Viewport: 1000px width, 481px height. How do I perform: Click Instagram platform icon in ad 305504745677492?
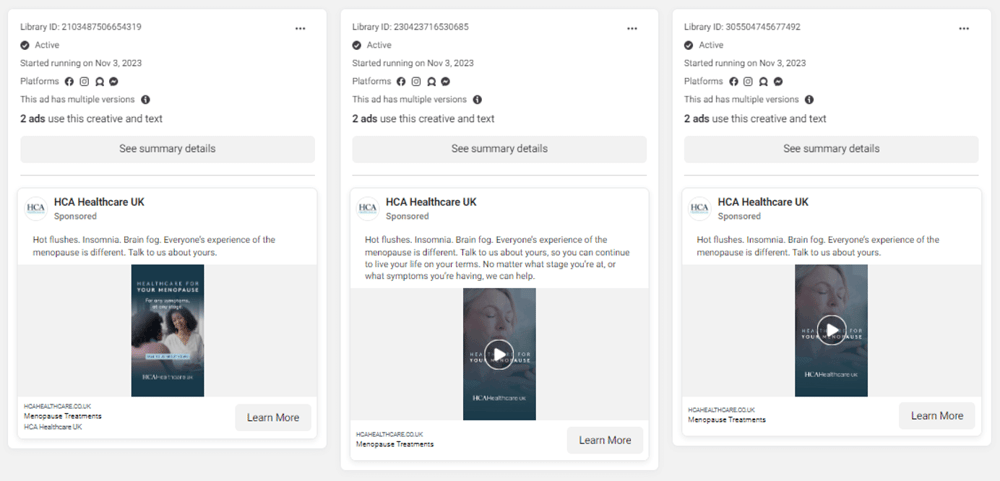point(748,82)
